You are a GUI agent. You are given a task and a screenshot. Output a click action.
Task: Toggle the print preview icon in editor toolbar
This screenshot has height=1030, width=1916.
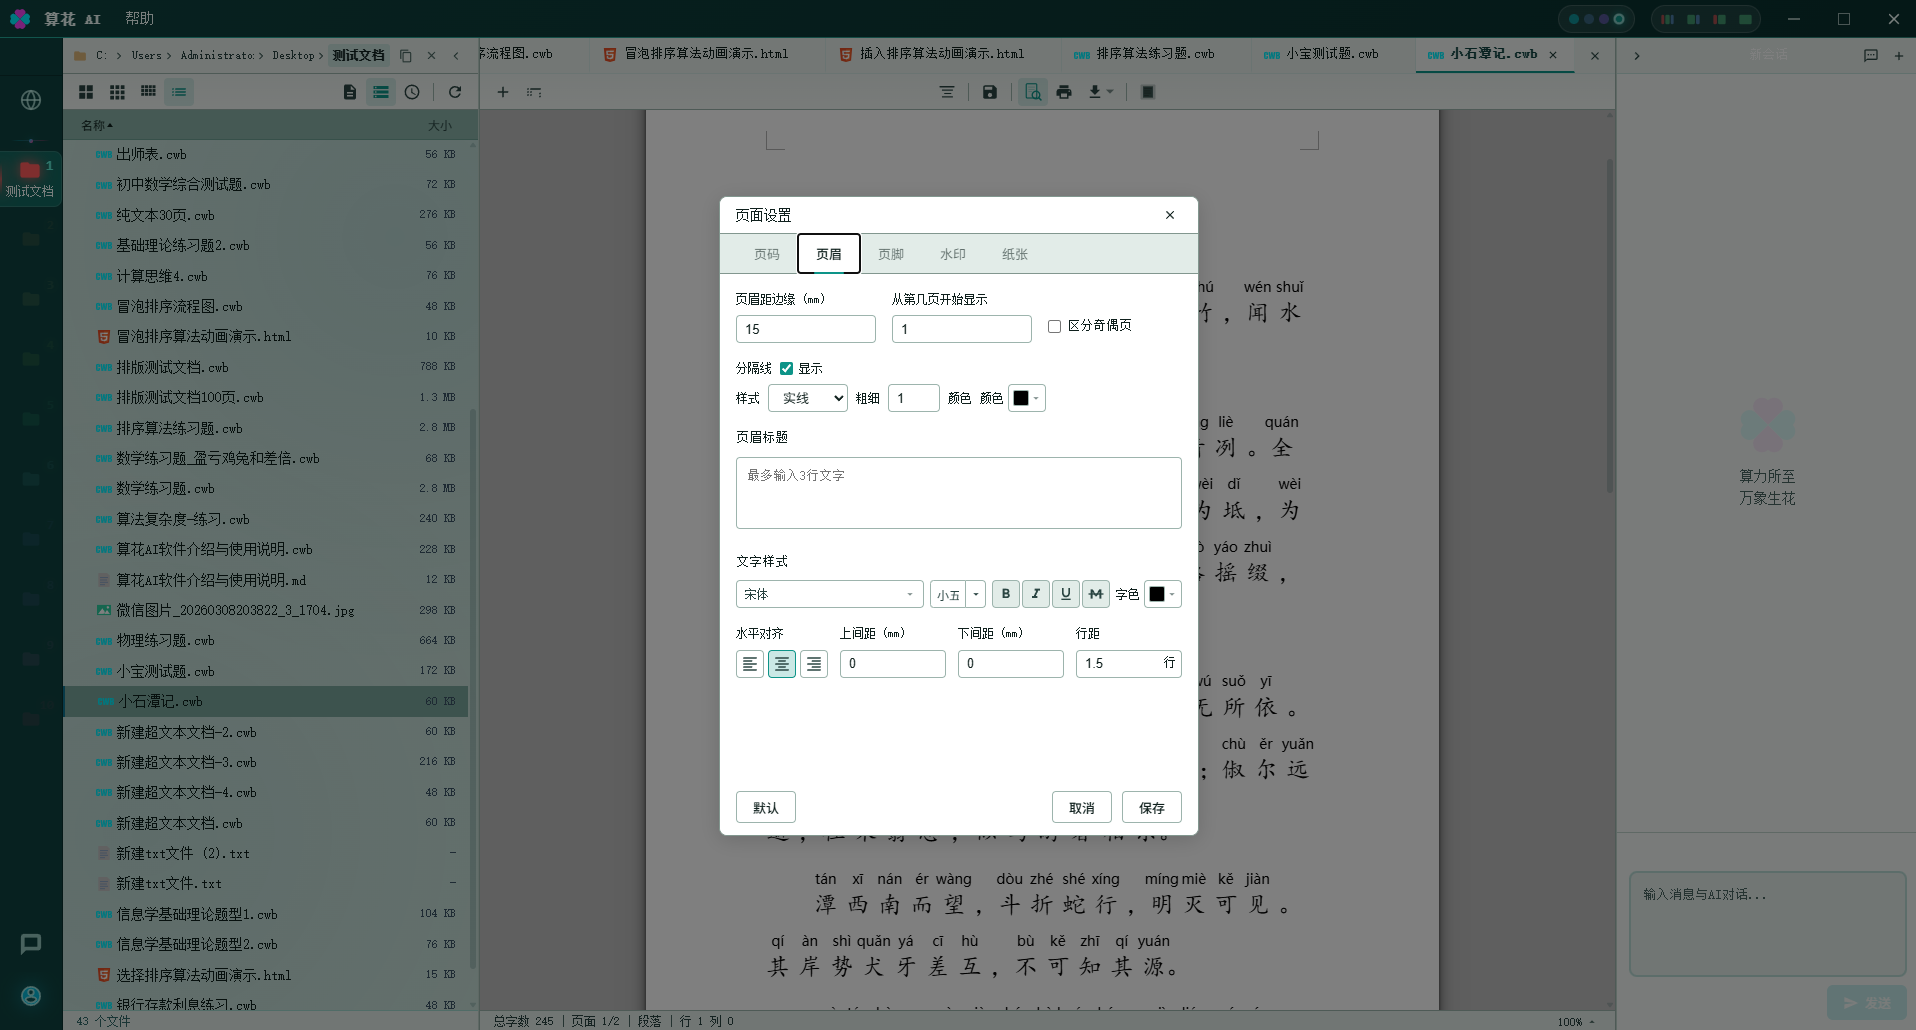1033,92
